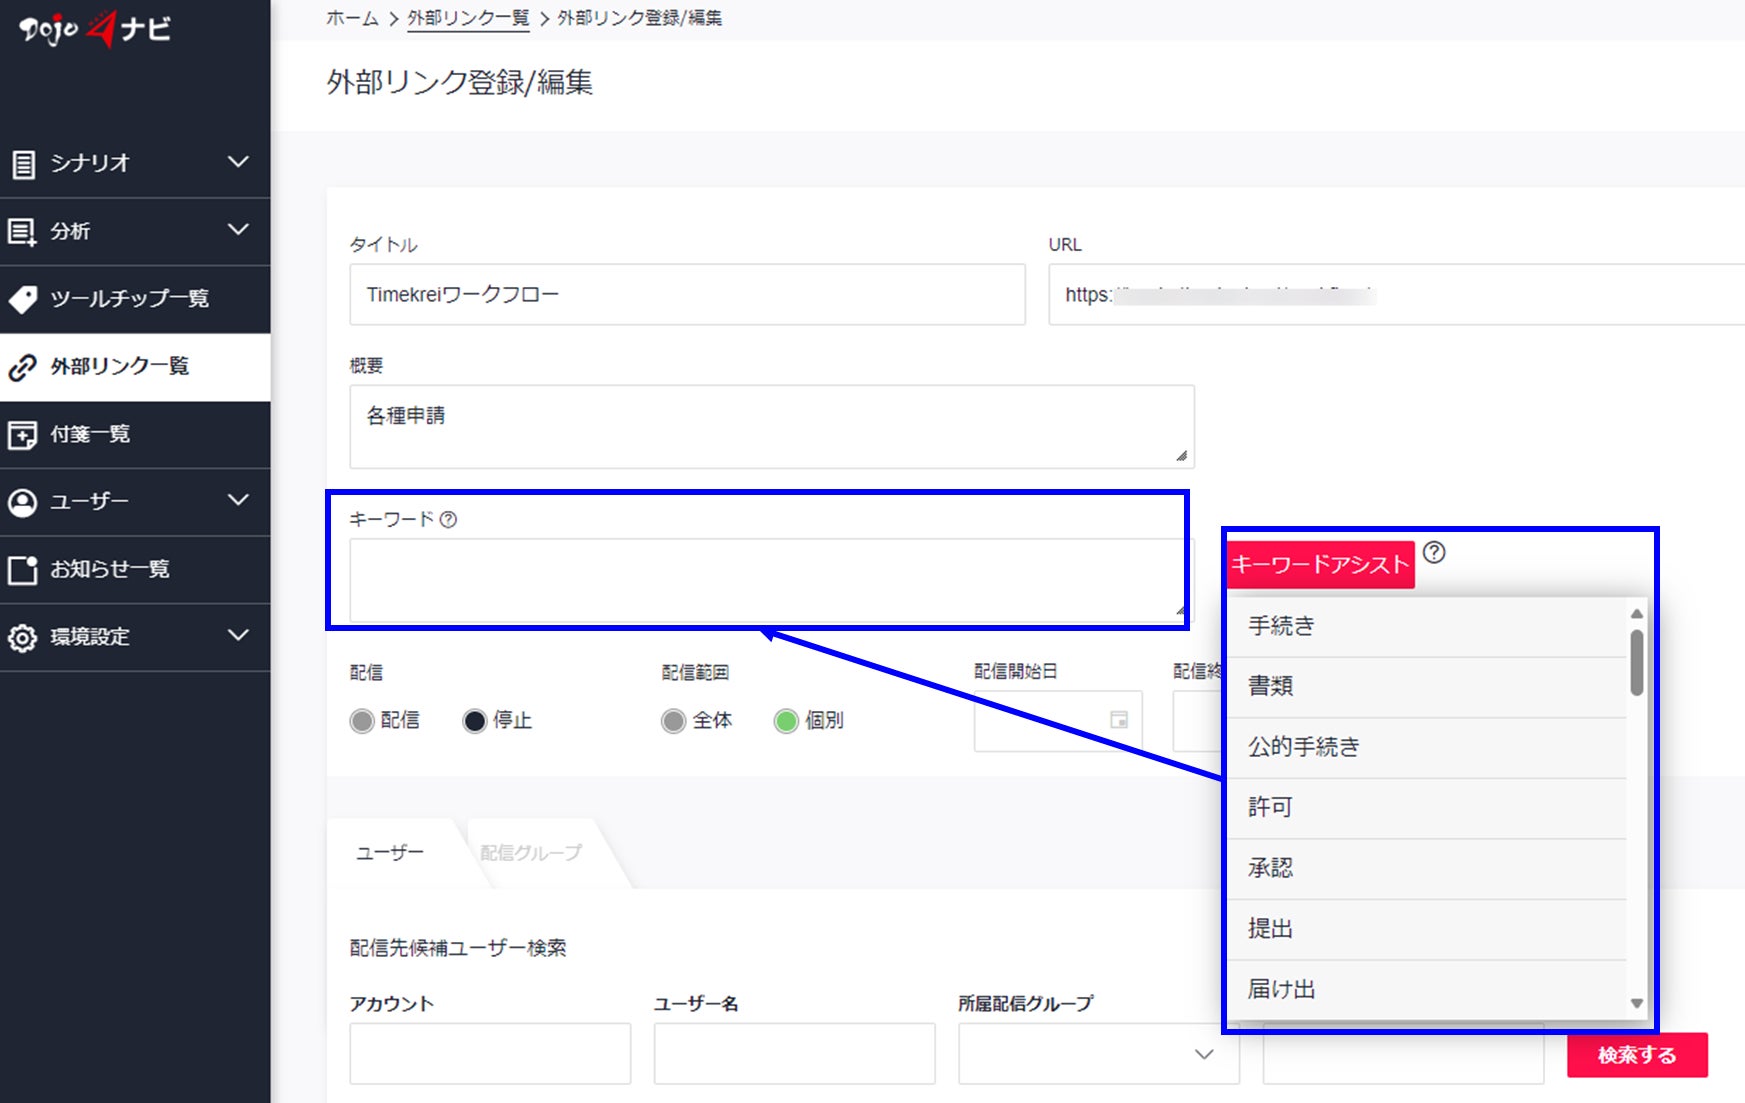
Task: Click the 検索する button
Action: point(1637,1055)
